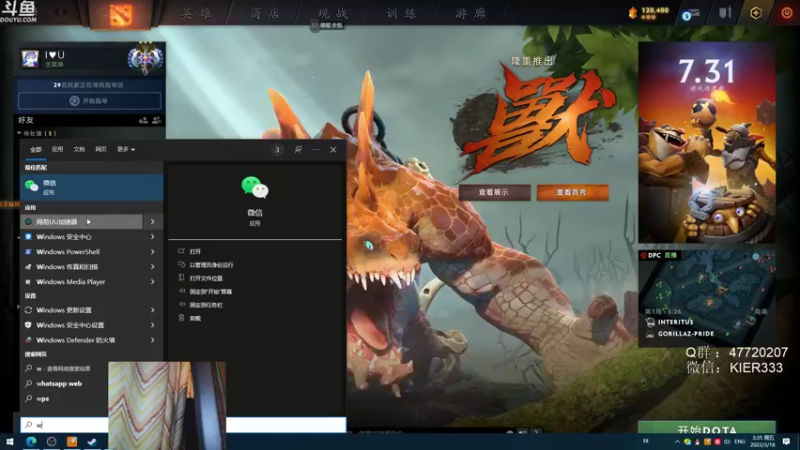The width and height of the screenshot is (800, 450).
Task: Open the 训练 learn menu in Dota
Action: pos(401,13)
